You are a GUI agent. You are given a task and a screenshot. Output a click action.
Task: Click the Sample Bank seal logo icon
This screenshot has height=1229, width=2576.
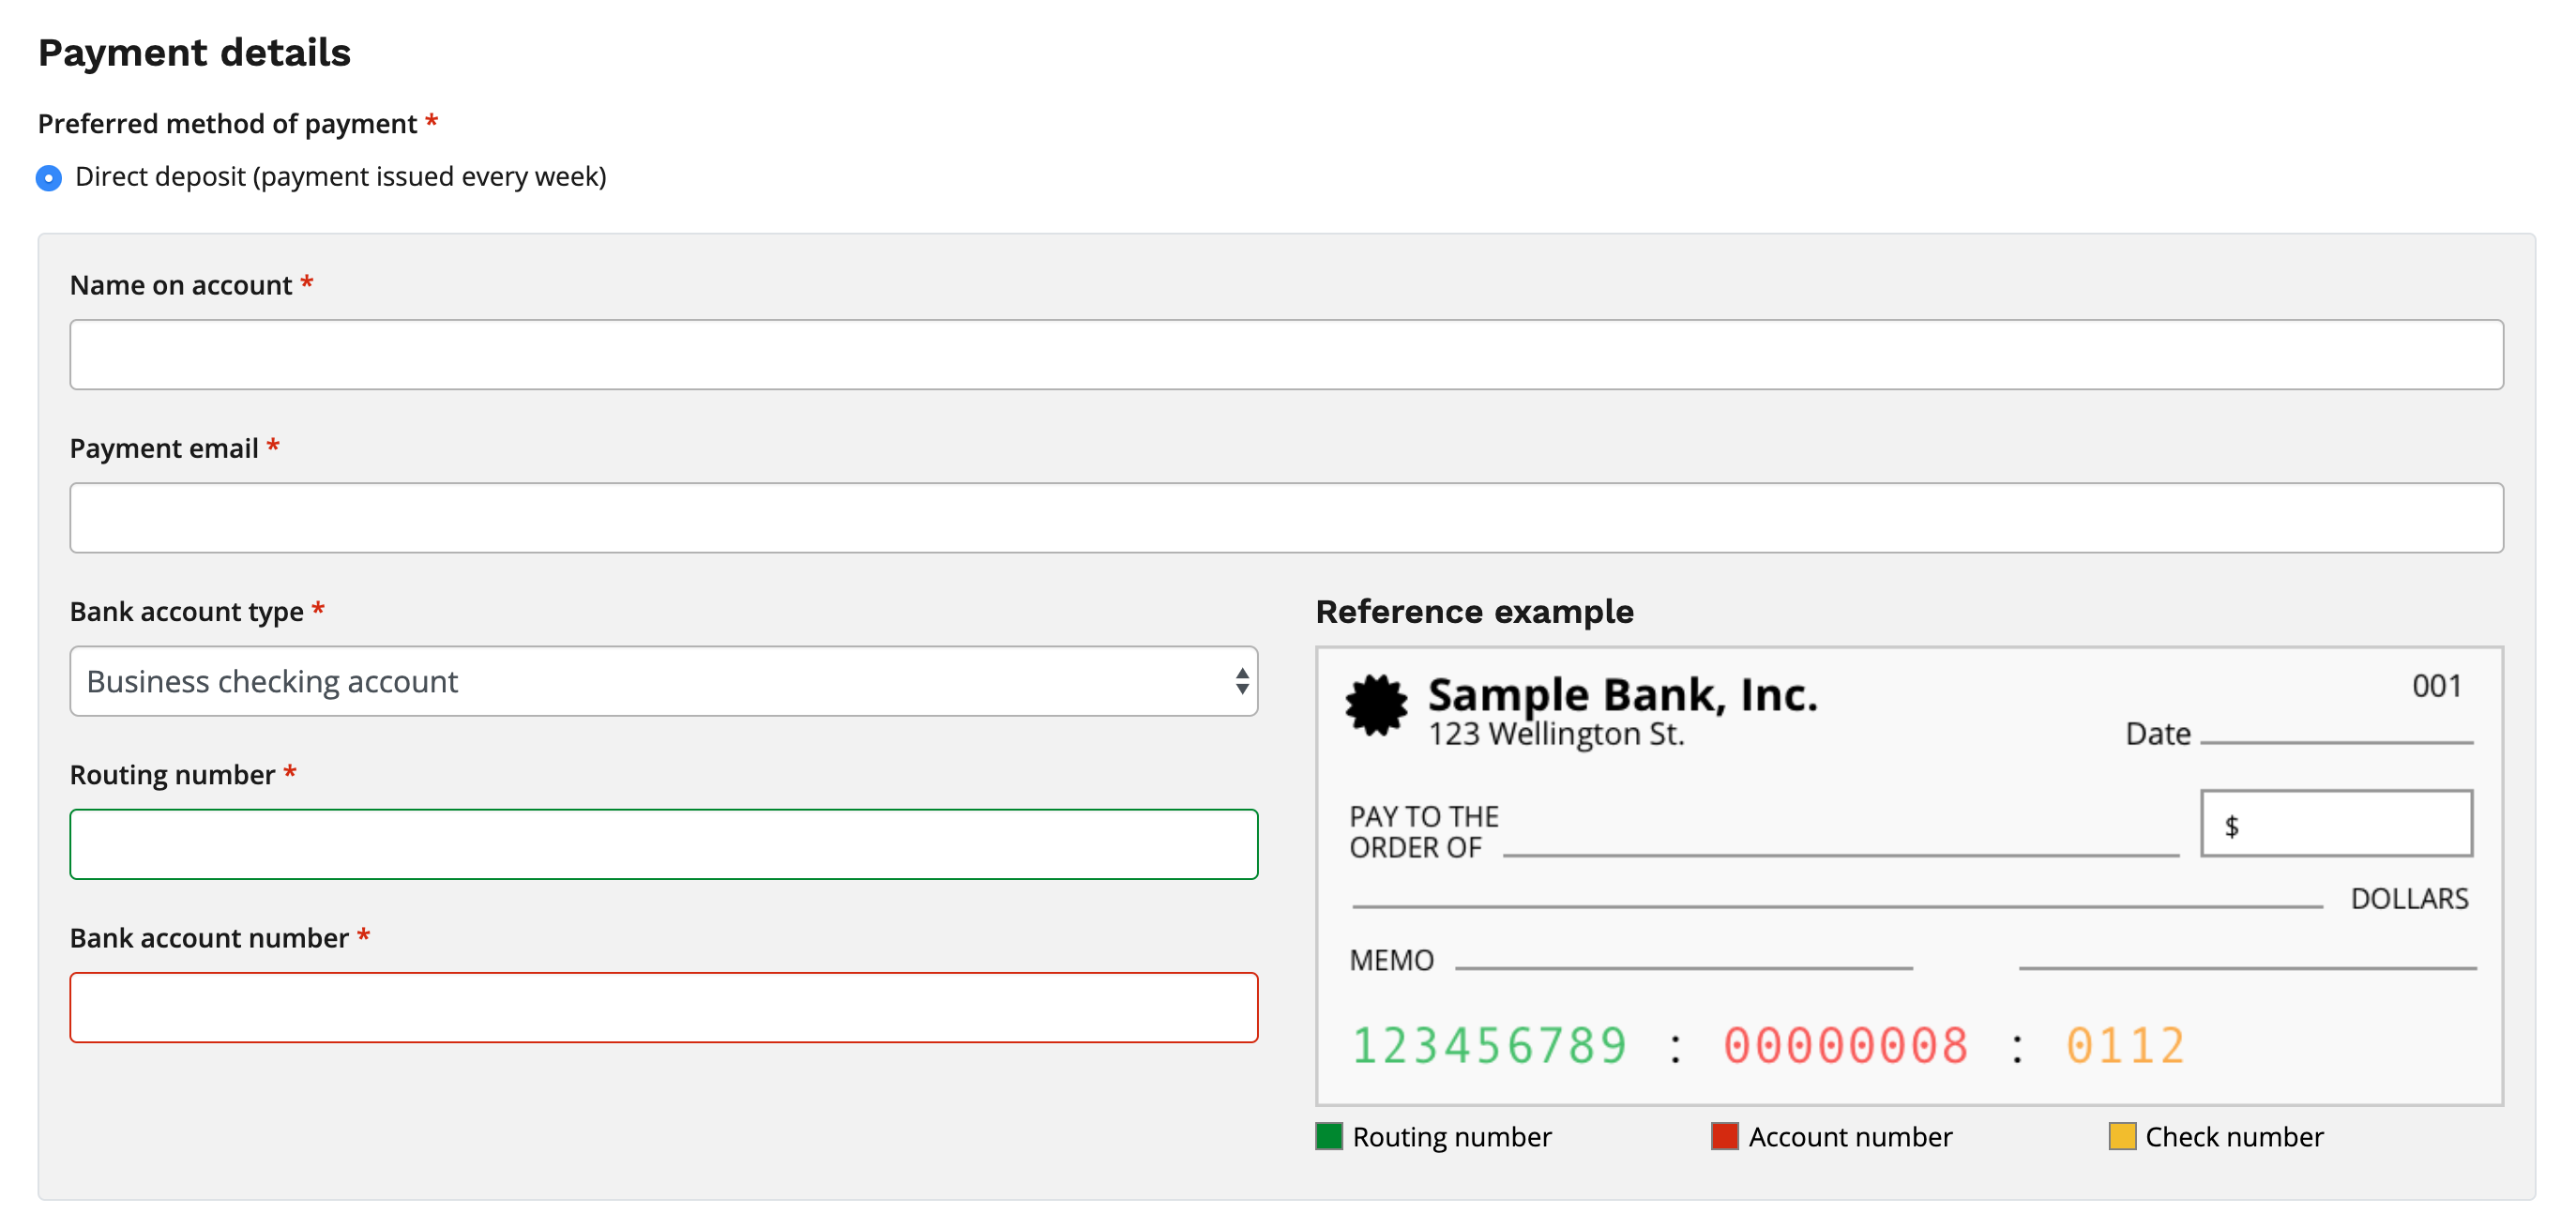(x=1375, y=706)
